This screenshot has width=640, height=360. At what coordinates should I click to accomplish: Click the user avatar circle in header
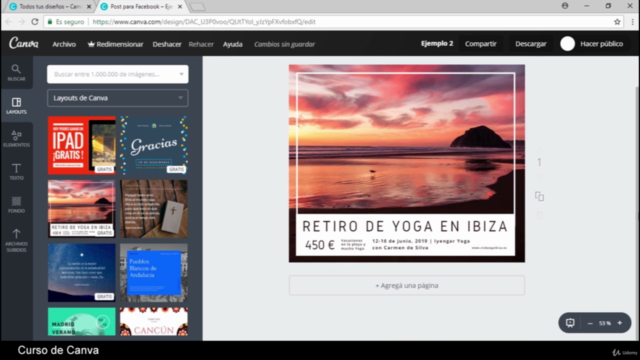click(567, 44)
